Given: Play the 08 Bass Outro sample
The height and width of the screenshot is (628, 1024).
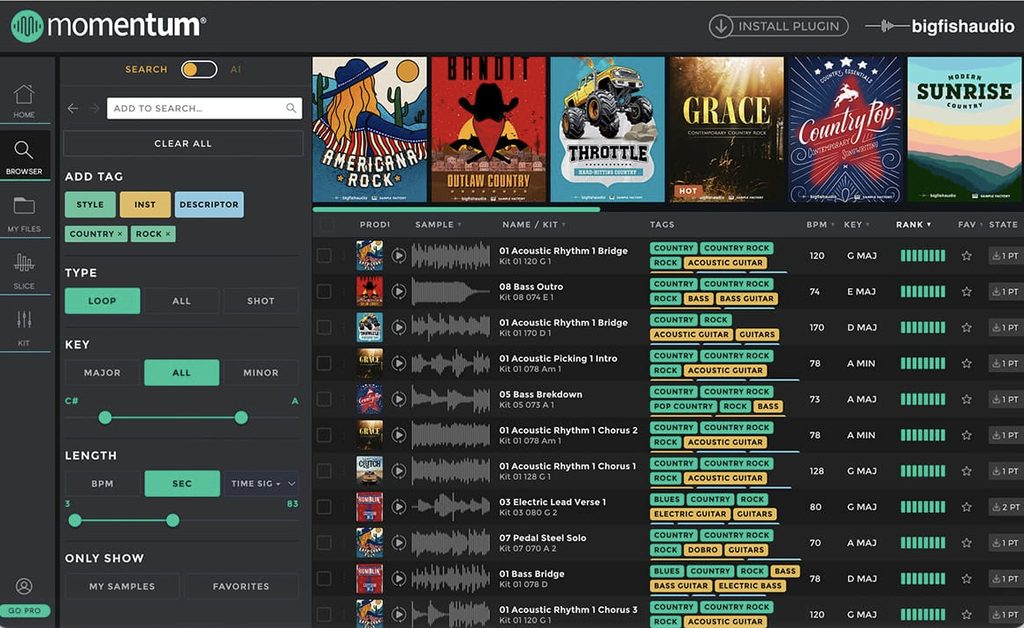Looking at the screenshot, I should [x=398, y=292].
